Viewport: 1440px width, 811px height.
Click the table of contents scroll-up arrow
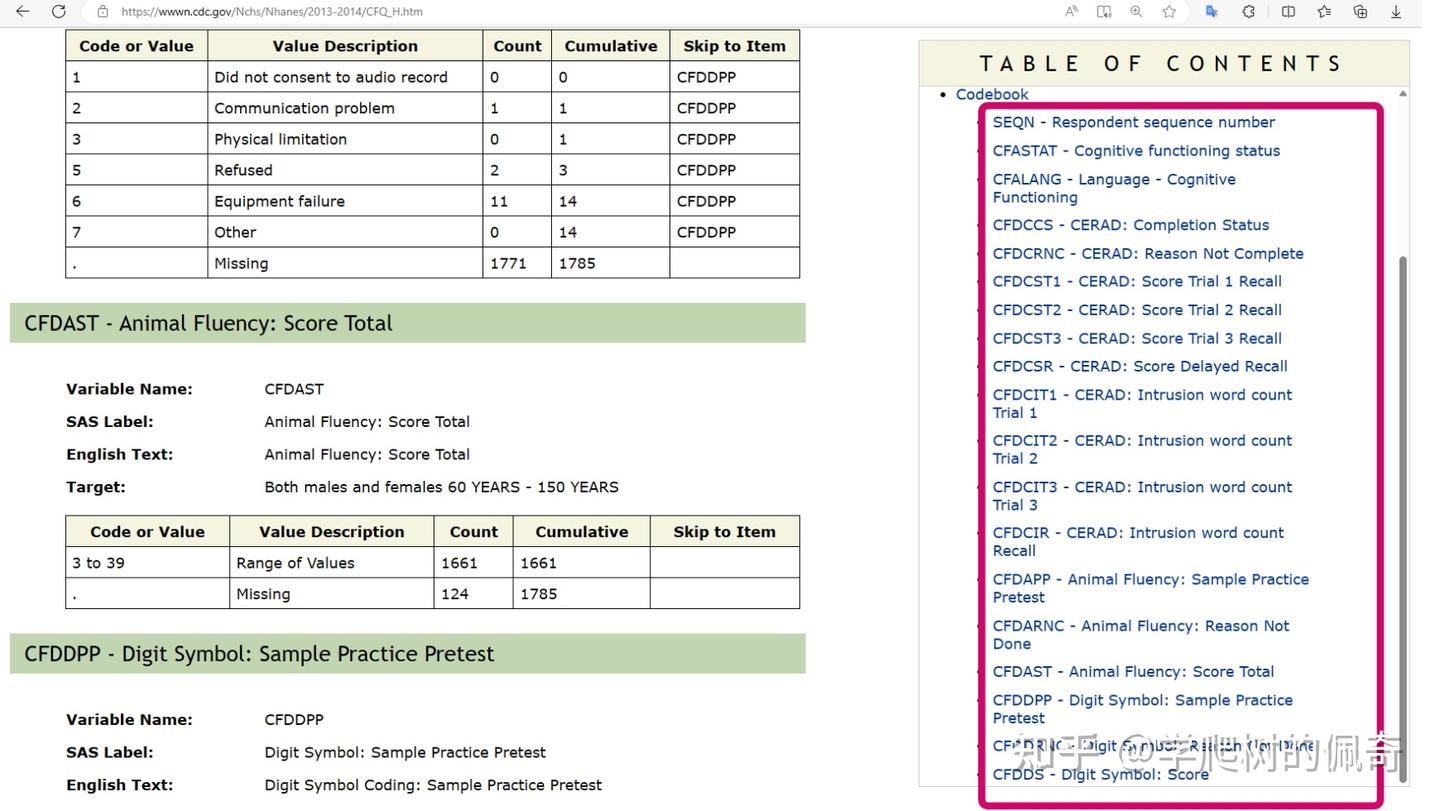tap(1402, 94)
